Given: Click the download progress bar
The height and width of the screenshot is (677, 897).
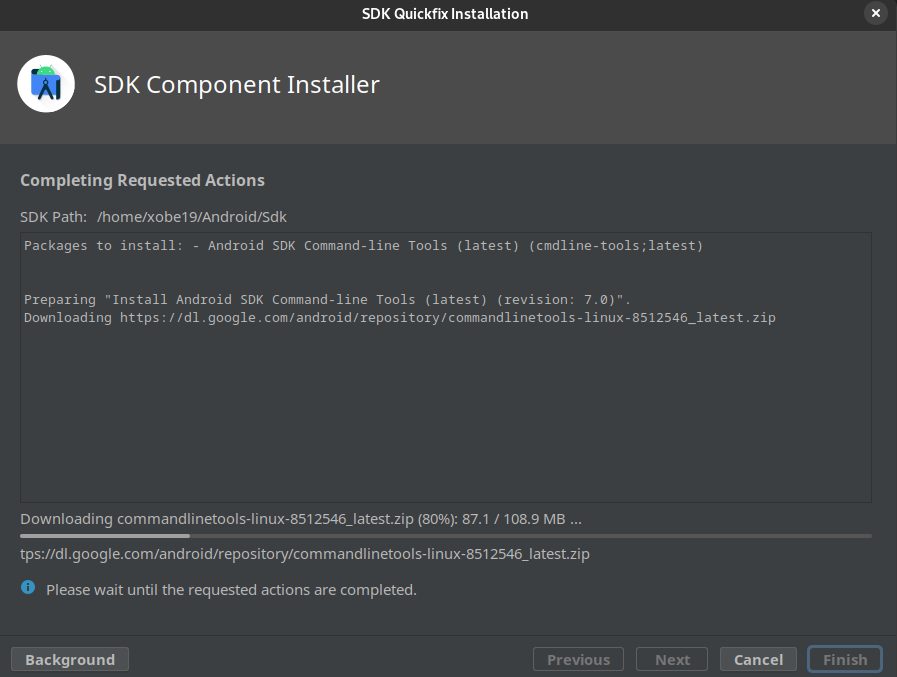Looking at the screenshot, I should [445, 536].
